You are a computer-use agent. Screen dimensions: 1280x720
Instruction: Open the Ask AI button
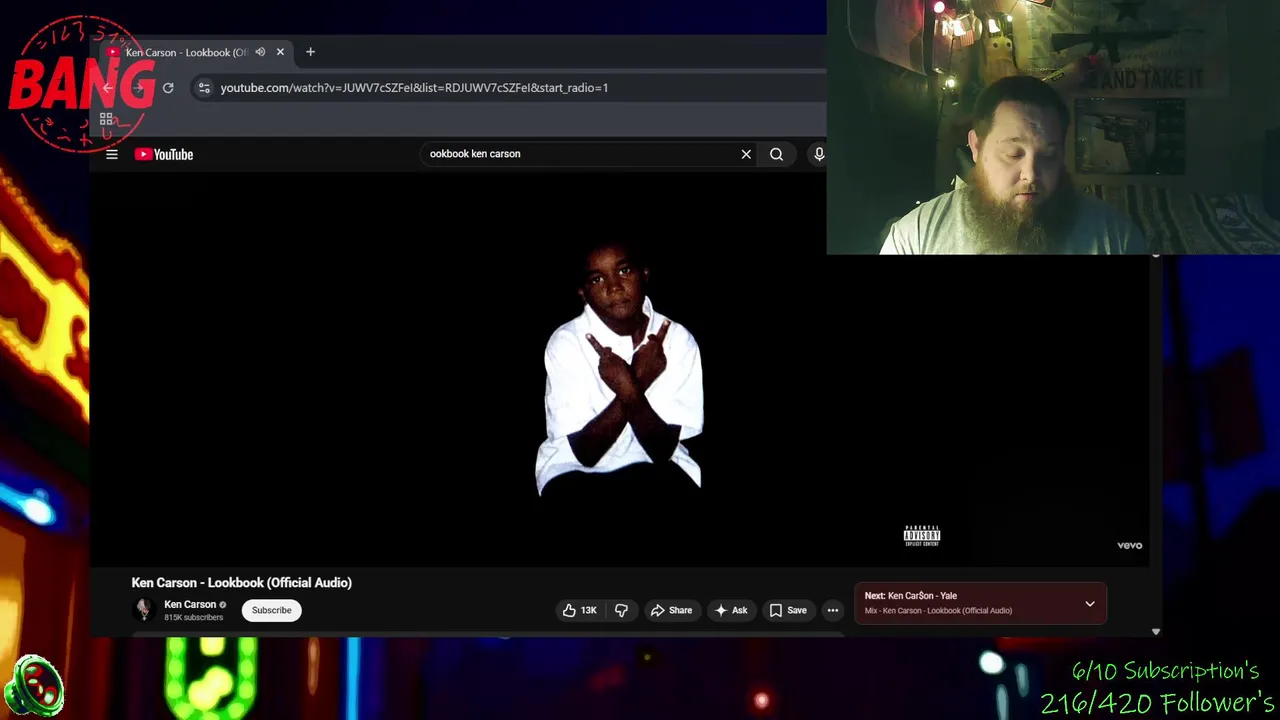731,610
